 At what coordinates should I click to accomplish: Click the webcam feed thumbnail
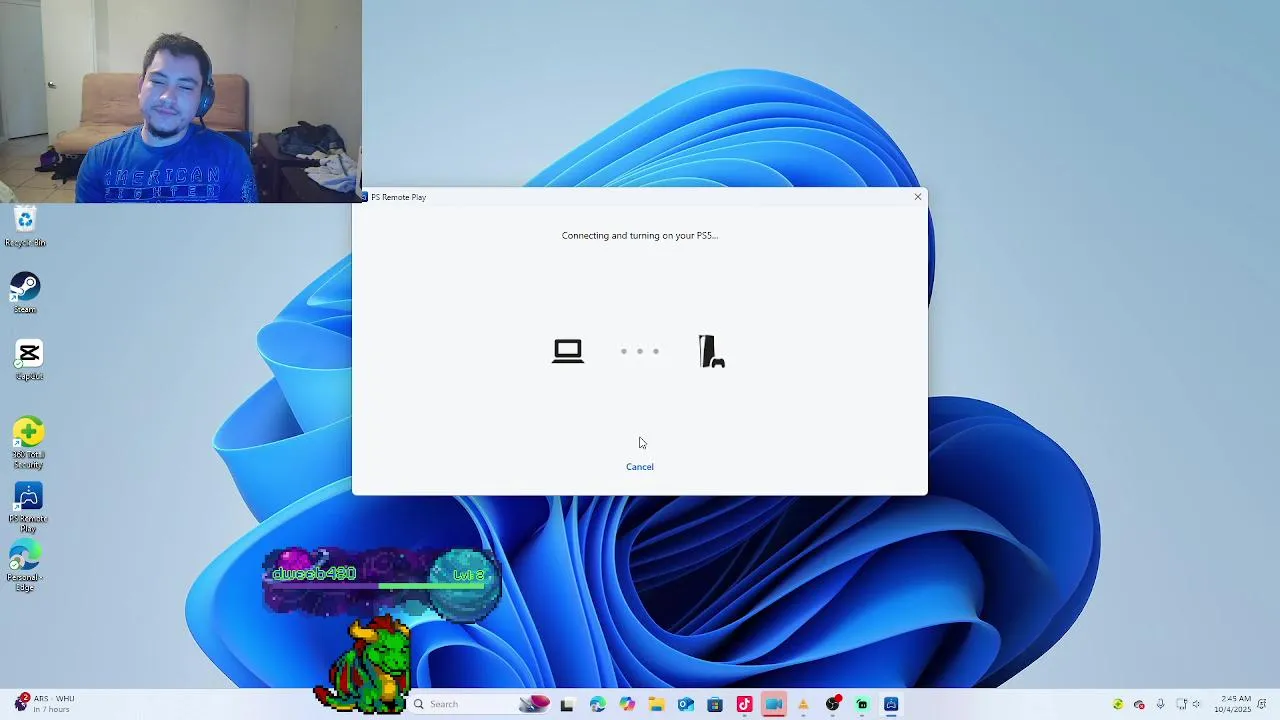point(181,101)
